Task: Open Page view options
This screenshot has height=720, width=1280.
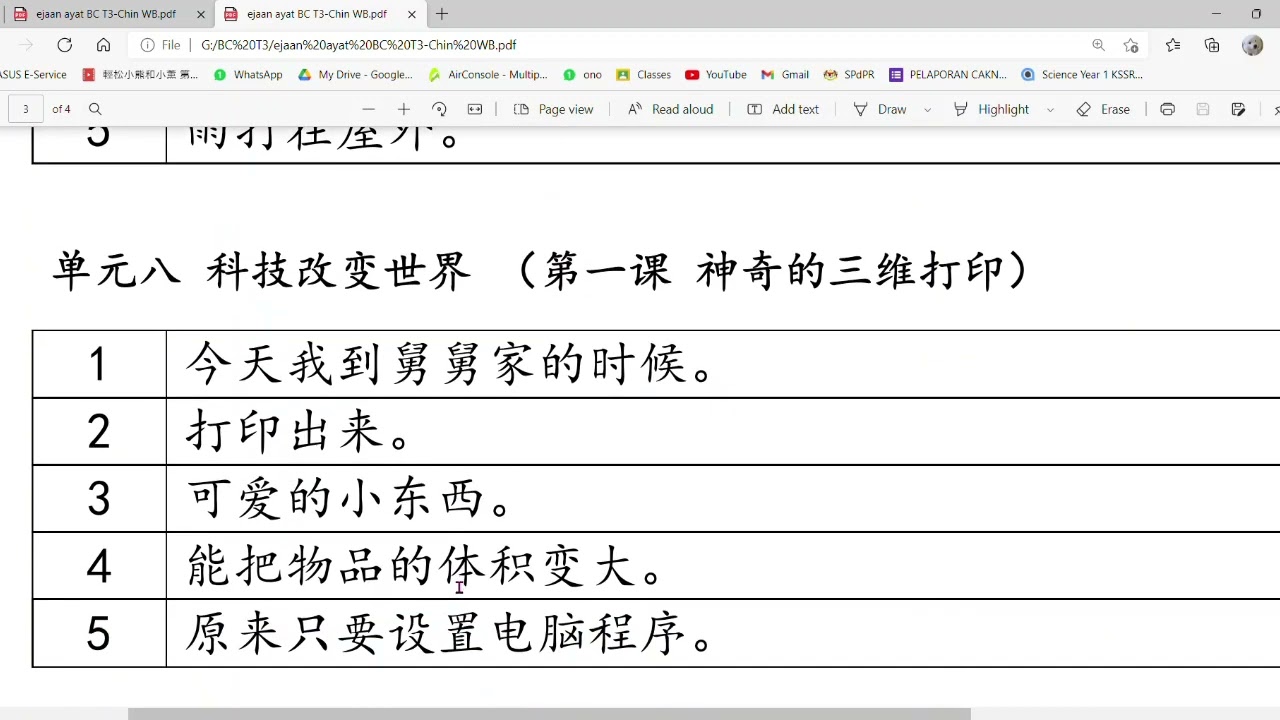Action: point(553,109)
